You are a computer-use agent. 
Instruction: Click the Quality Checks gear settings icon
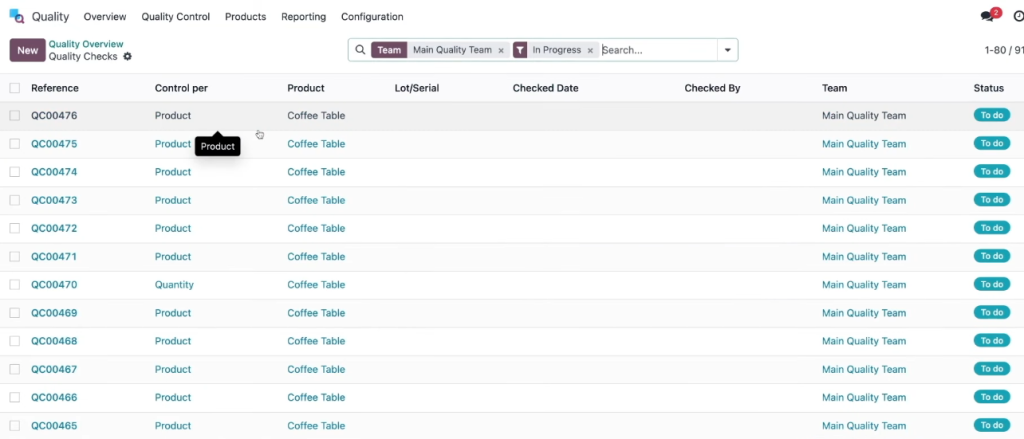pos(127,57)
